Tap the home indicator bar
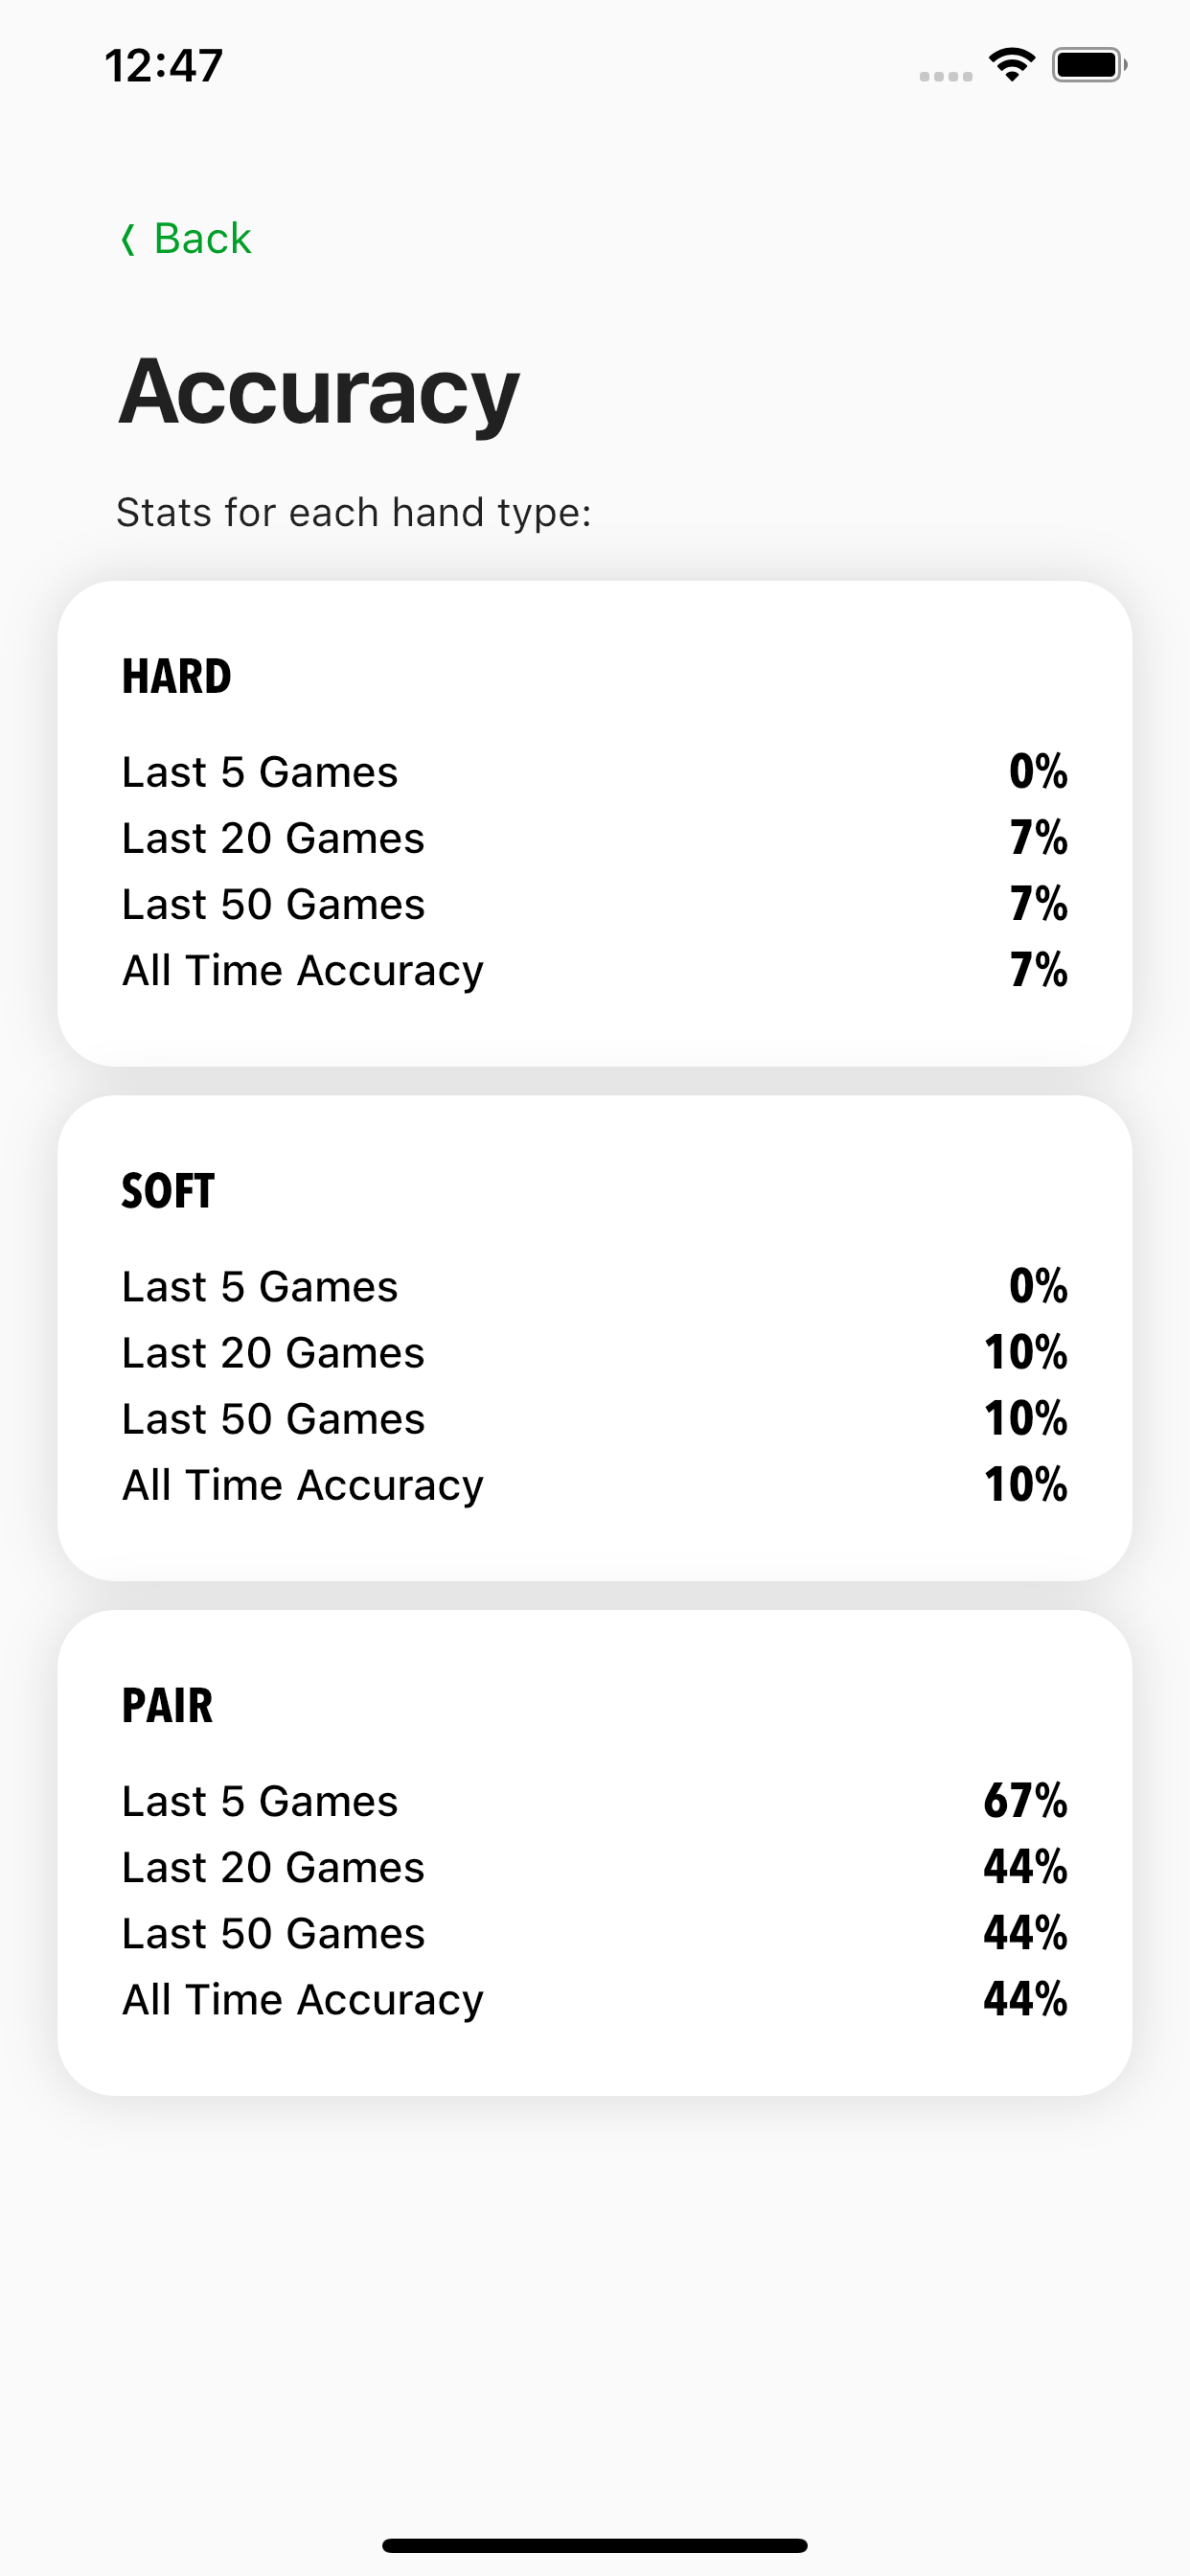This screenshot has height=2576, width=1190. click(x=595, y=2545)
